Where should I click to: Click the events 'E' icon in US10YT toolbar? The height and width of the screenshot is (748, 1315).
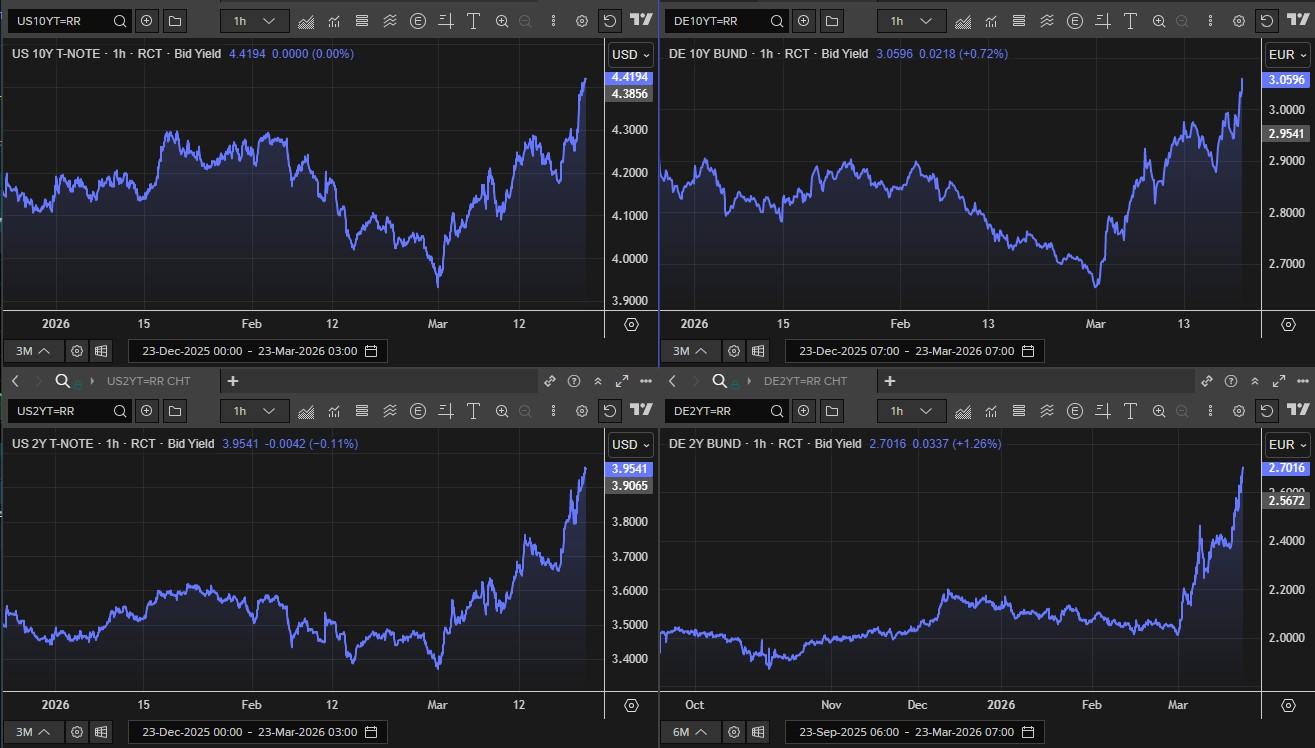[417, 20]
